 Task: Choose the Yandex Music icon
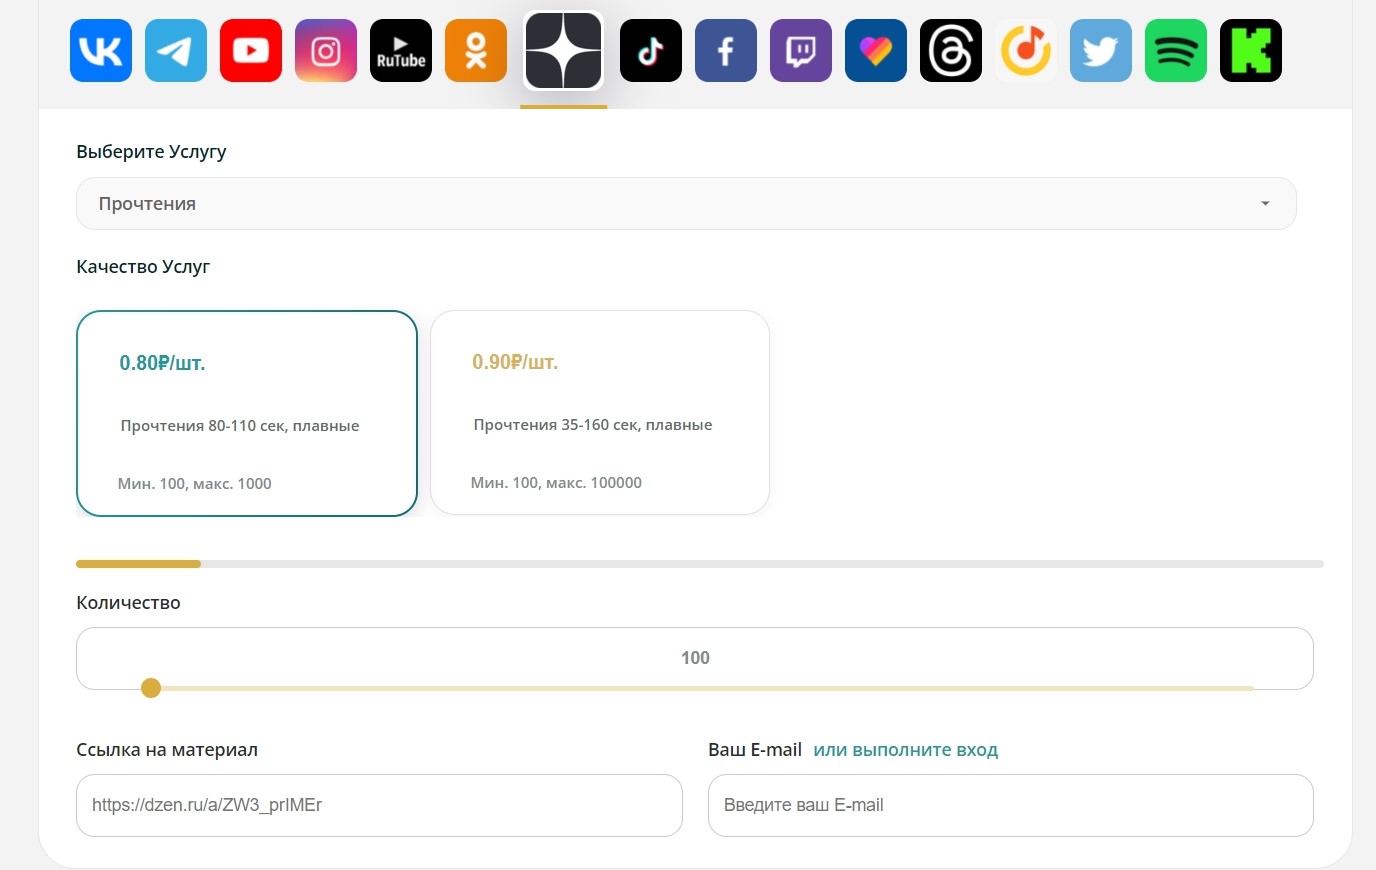coord(1026,50)
